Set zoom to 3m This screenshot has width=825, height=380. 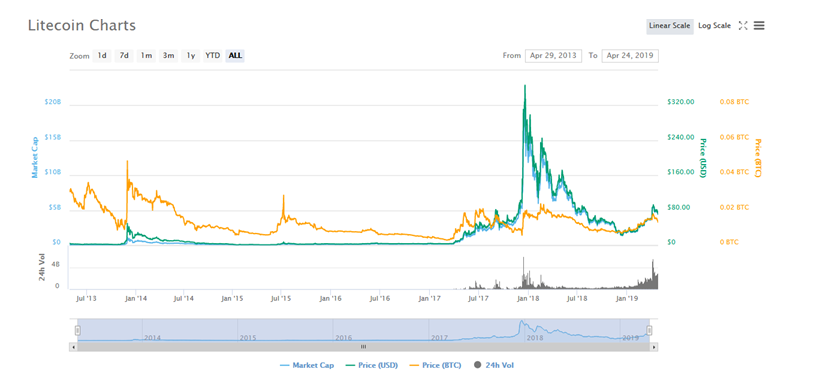click(168, 55)
